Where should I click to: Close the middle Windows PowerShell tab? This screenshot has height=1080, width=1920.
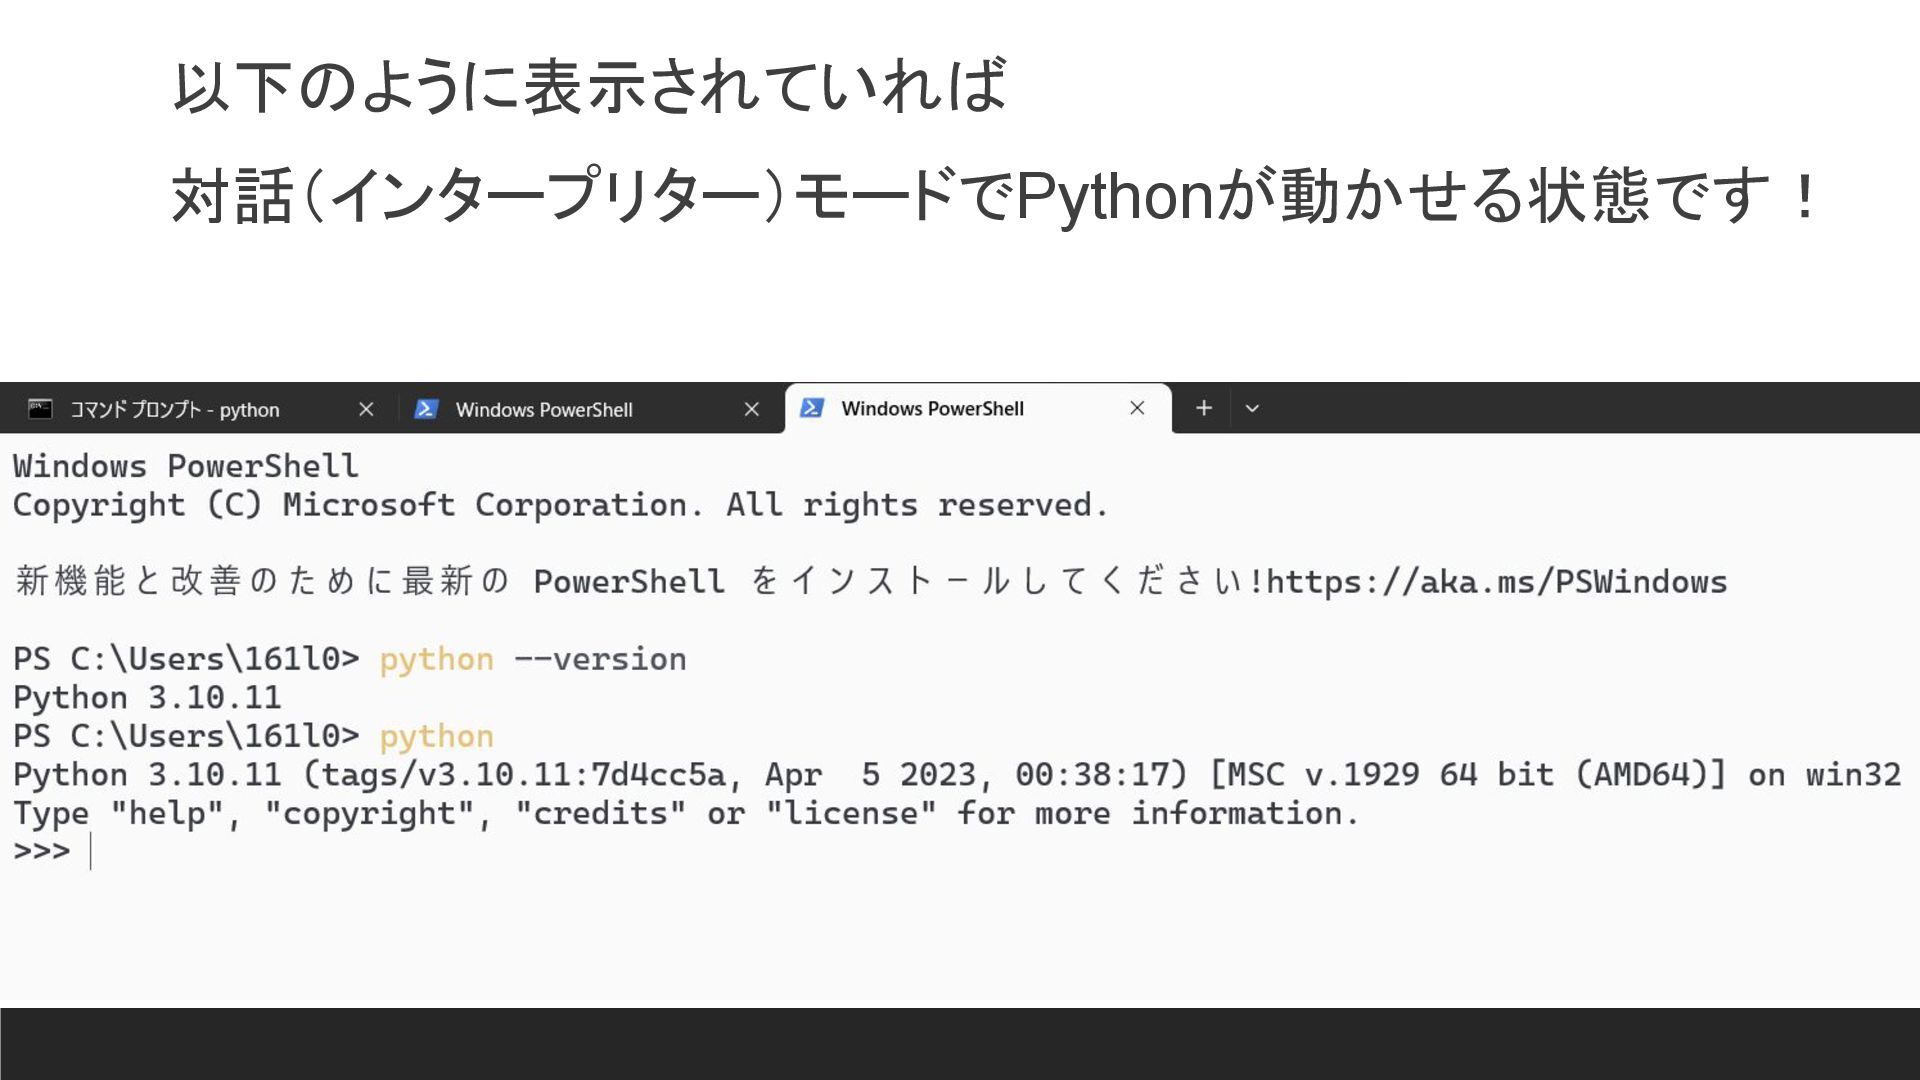(752, 409)
